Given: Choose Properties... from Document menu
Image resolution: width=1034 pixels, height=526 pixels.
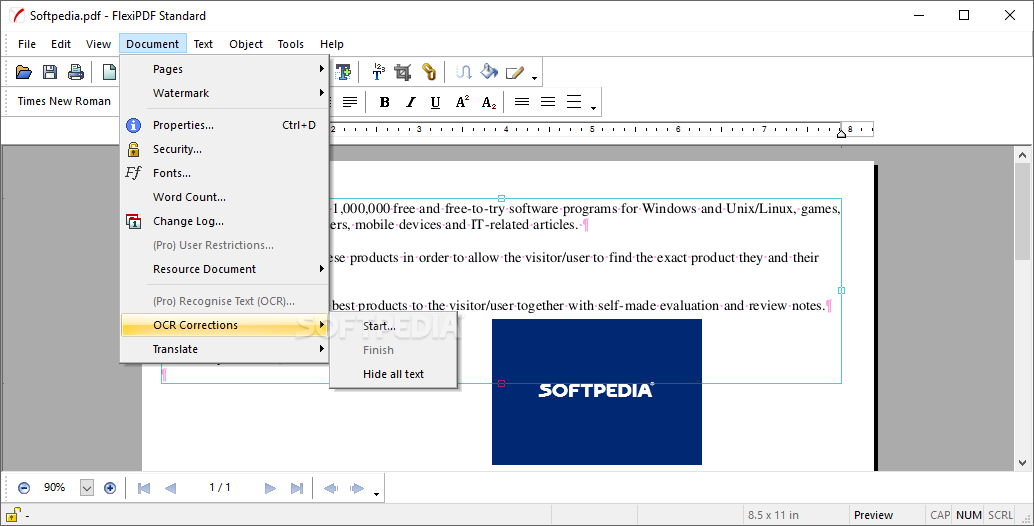Looking at the screenshot, I should (224, 125).
